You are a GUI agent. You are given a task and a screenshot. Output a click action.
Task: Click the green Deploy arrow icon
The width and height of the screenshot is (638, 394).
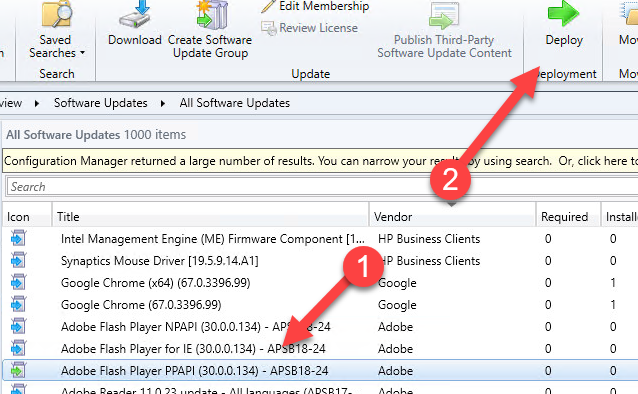(563, 14)
